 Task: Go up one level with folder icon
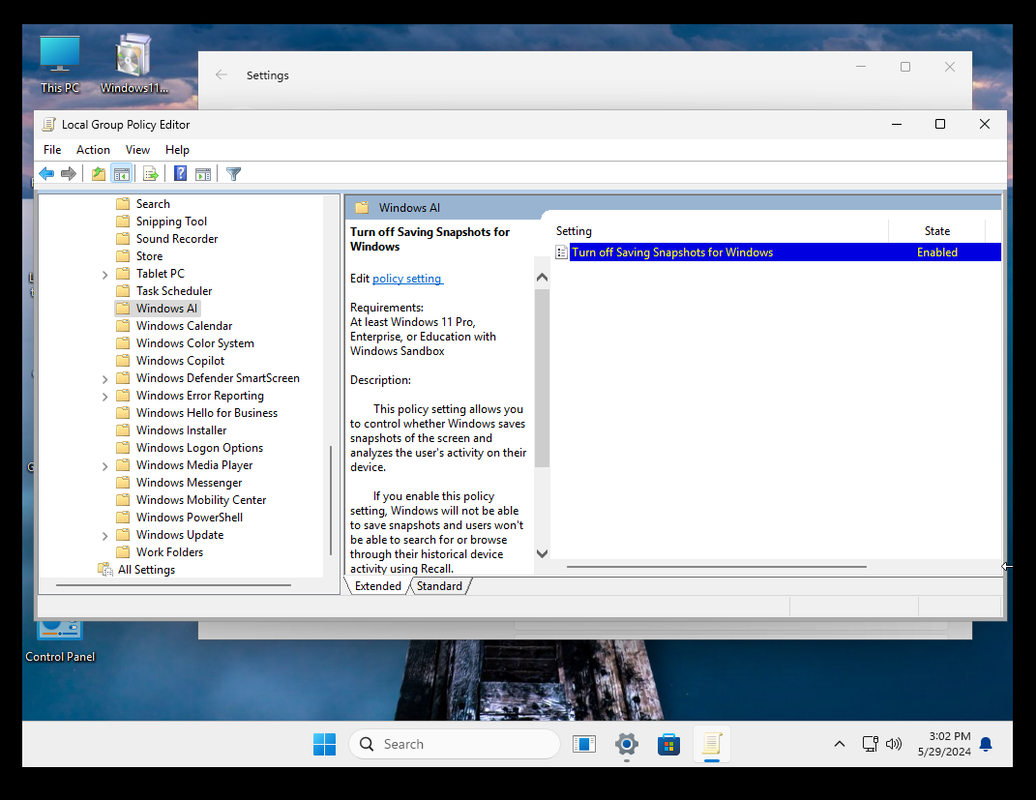point(98,174)
